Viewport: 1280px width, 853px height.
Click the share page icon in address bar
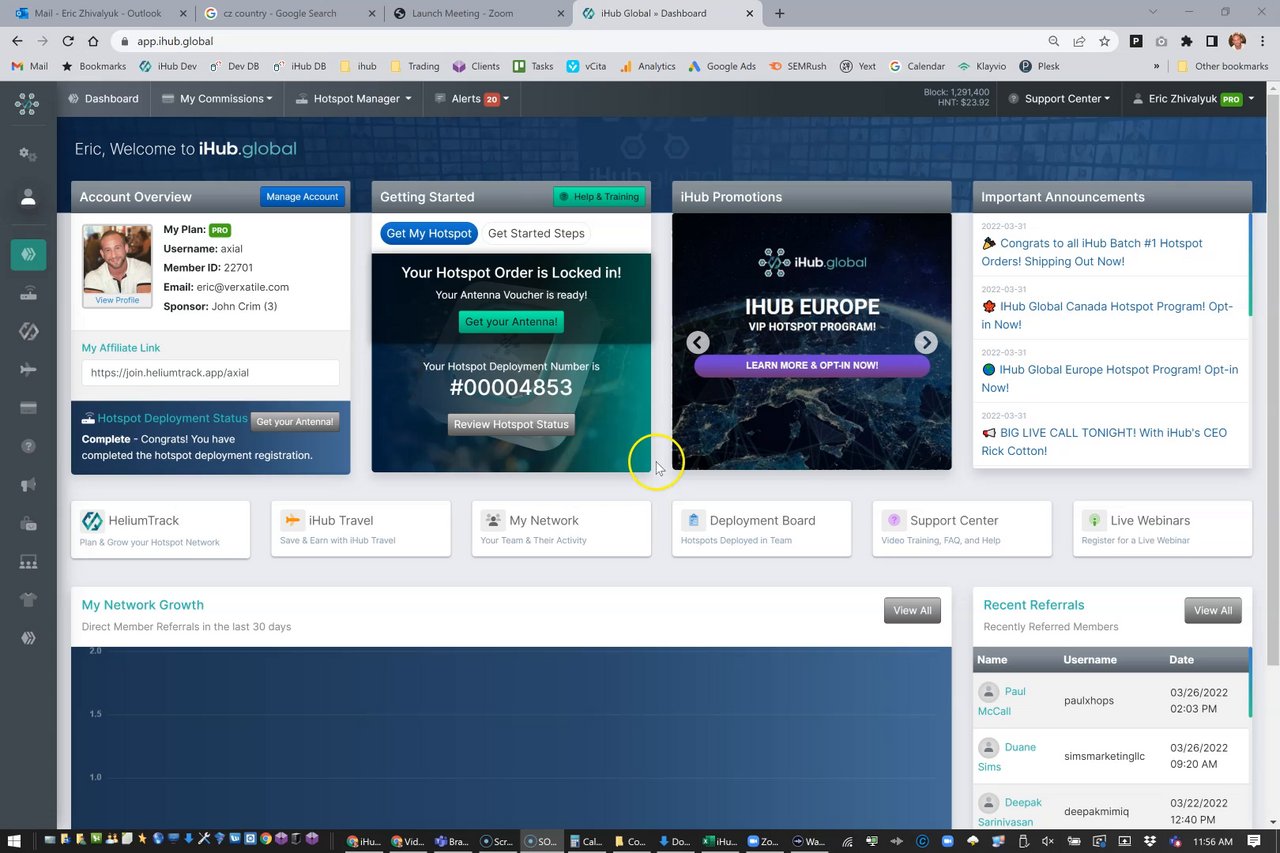coord(1079,41)
